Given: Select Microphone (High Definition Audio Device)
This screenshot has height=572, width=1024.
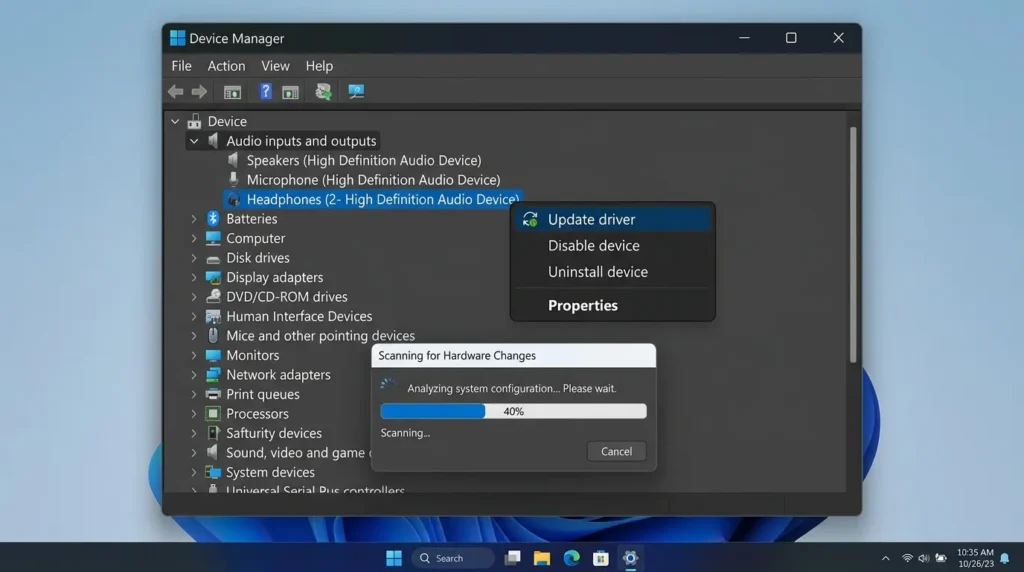Looking at the screenshot, I should [374, 180].
